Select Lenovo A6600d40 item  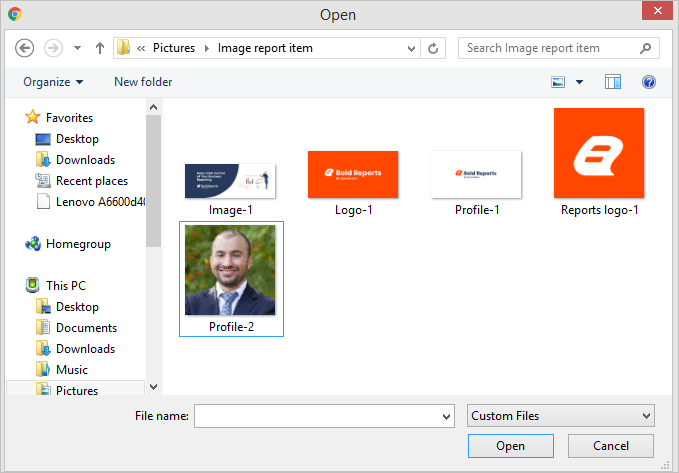coord(100,202)
